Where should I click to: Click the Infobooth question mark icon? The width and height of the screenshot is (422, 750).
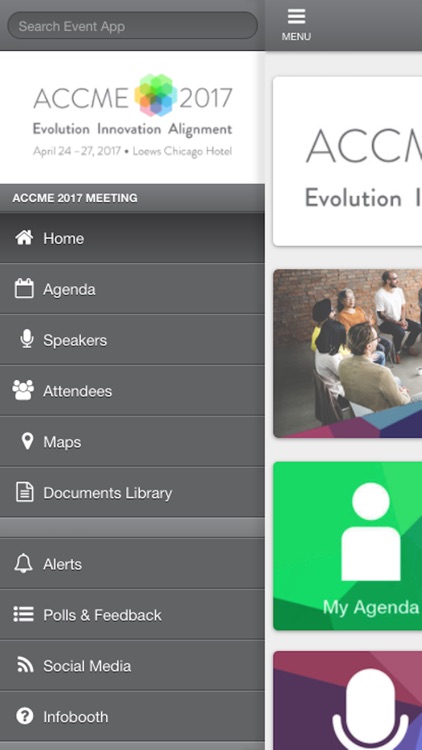(x=24, y=716)
